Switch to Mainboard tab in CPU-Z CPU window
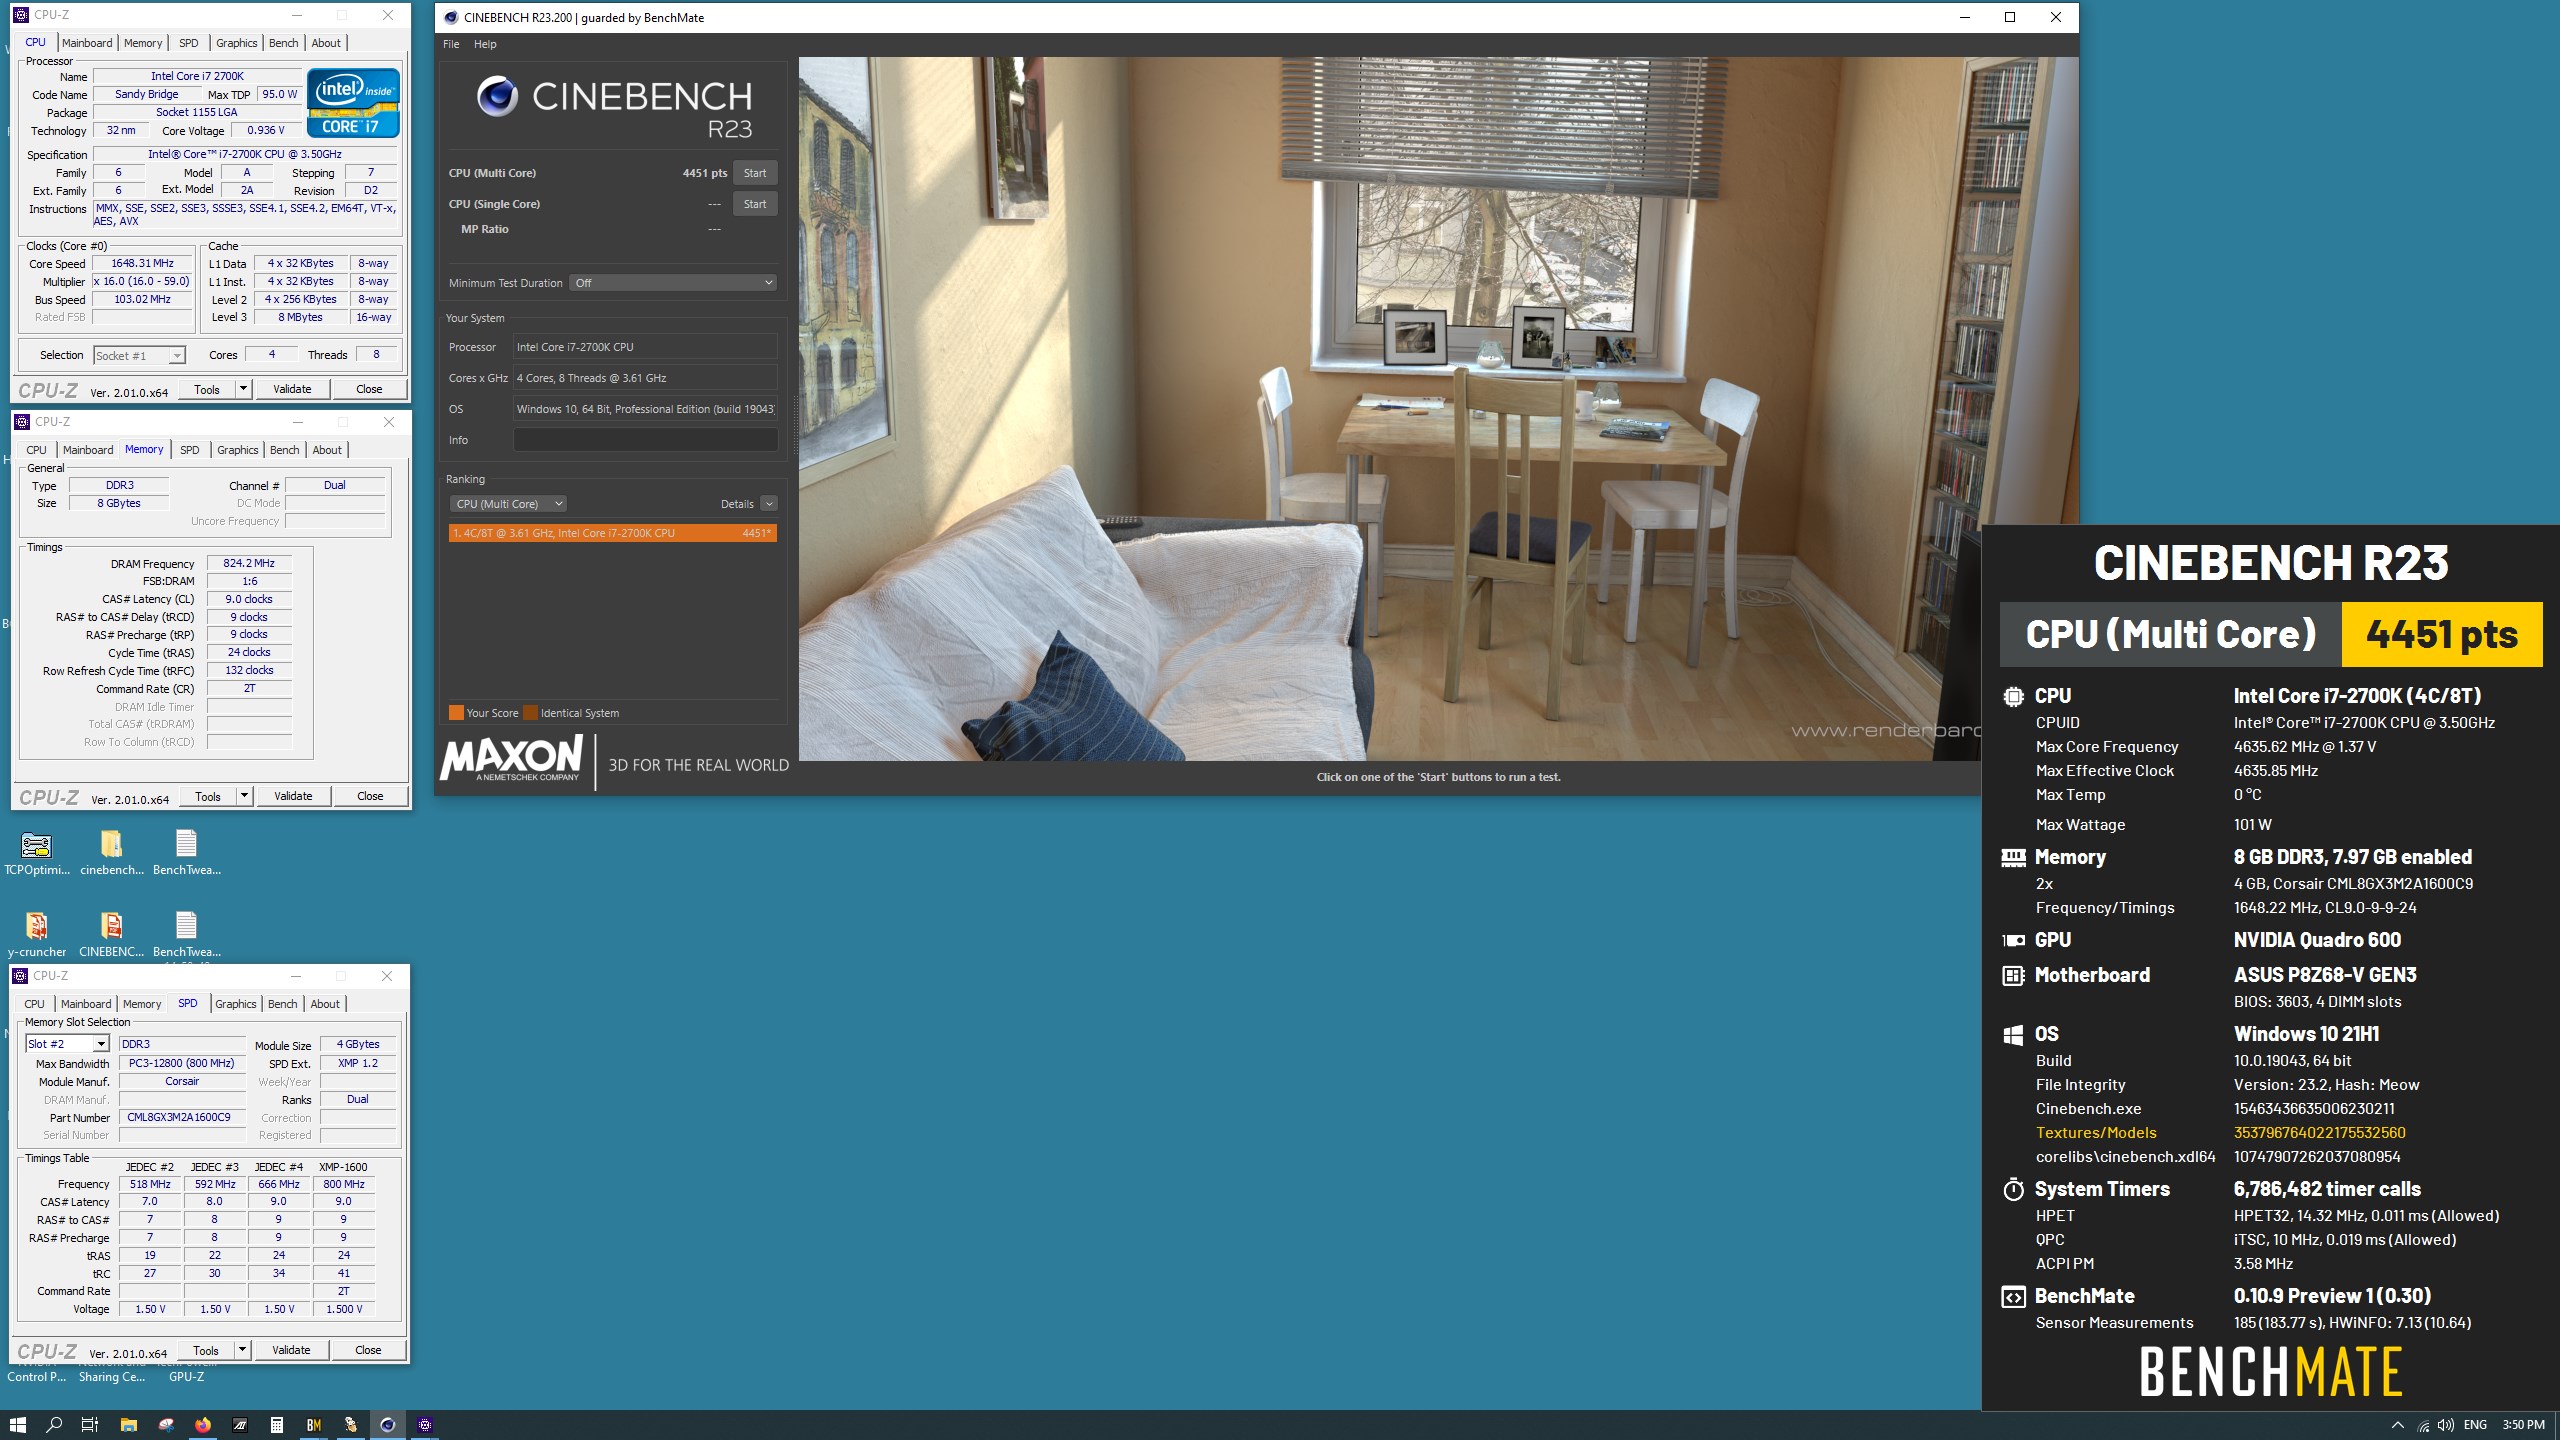2560x1440 pixels. (87, 43)
